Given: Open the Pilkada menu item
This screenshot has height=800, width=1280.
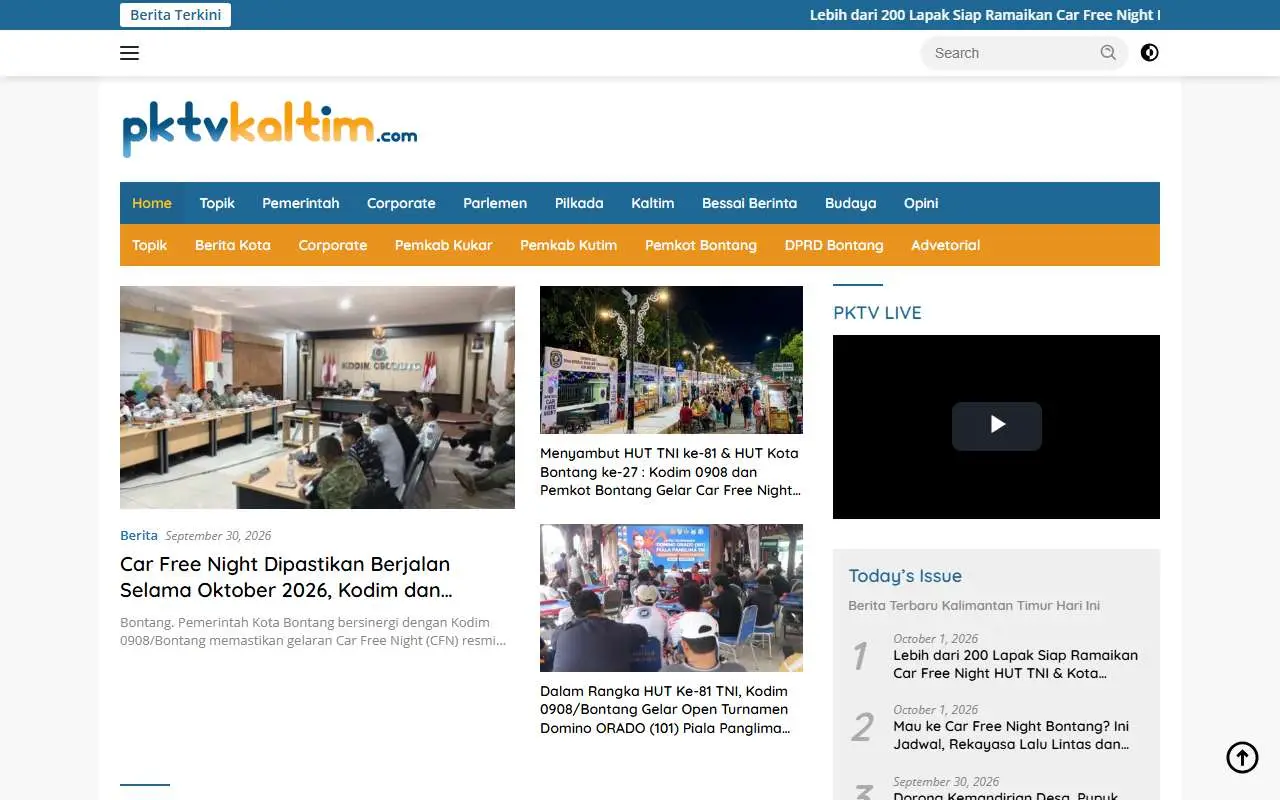Looking at the screenshot, I should 579,203.
